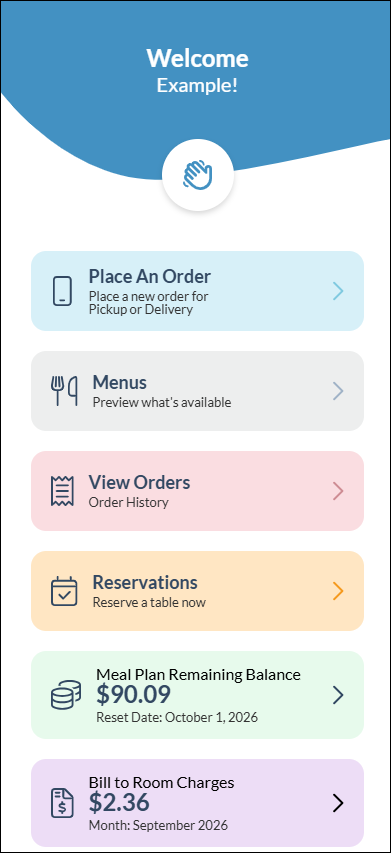Click the $90.09 meal plan balance
This screenshot has height=853, width=391.
coord(133,694)
